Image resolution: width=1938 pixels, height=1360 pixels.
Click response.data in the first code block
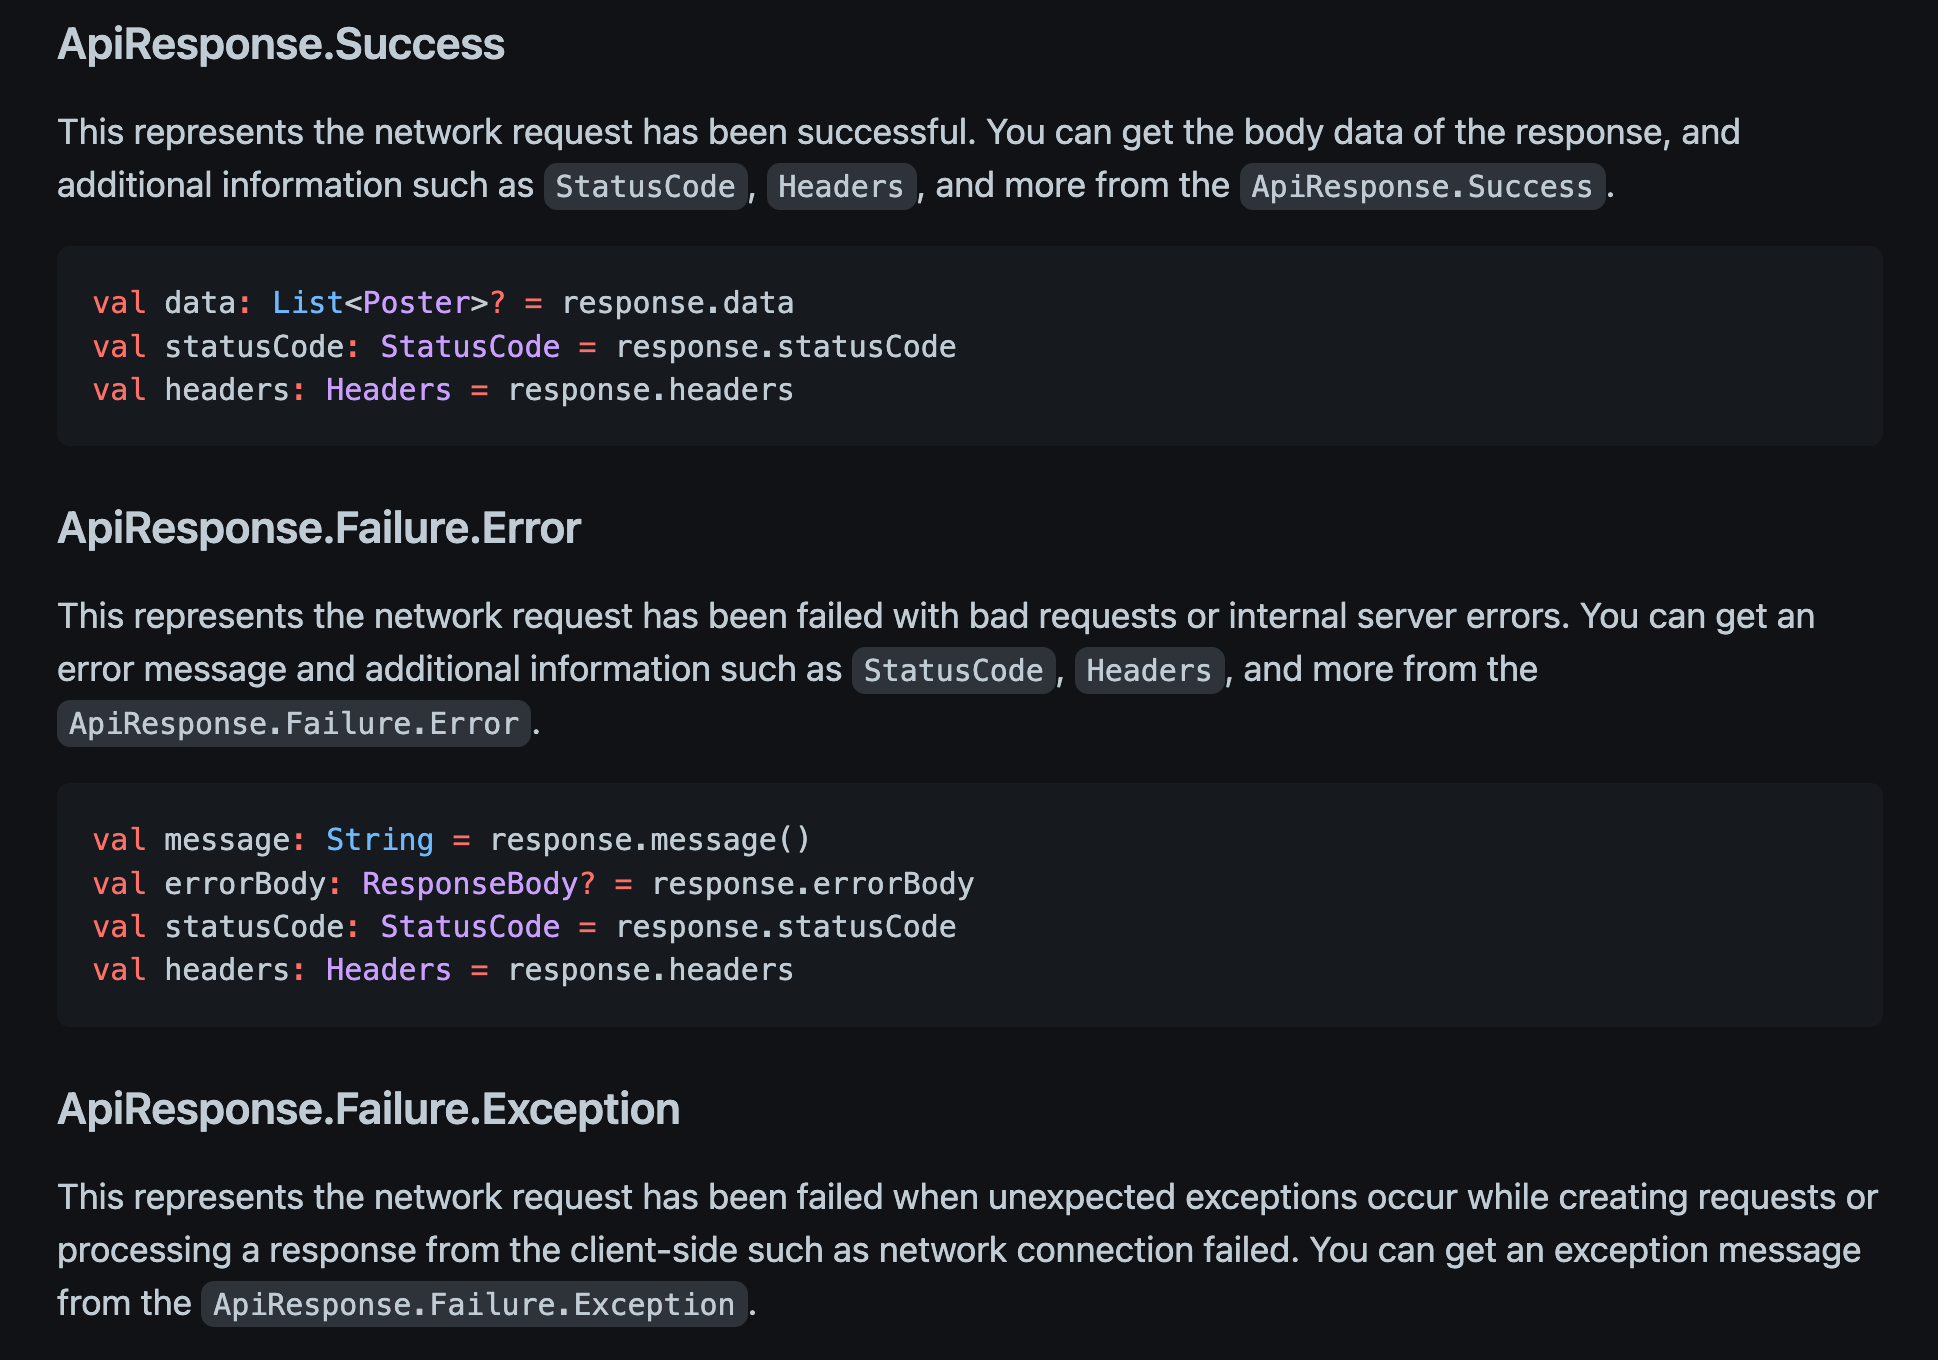tap(678, 303)
